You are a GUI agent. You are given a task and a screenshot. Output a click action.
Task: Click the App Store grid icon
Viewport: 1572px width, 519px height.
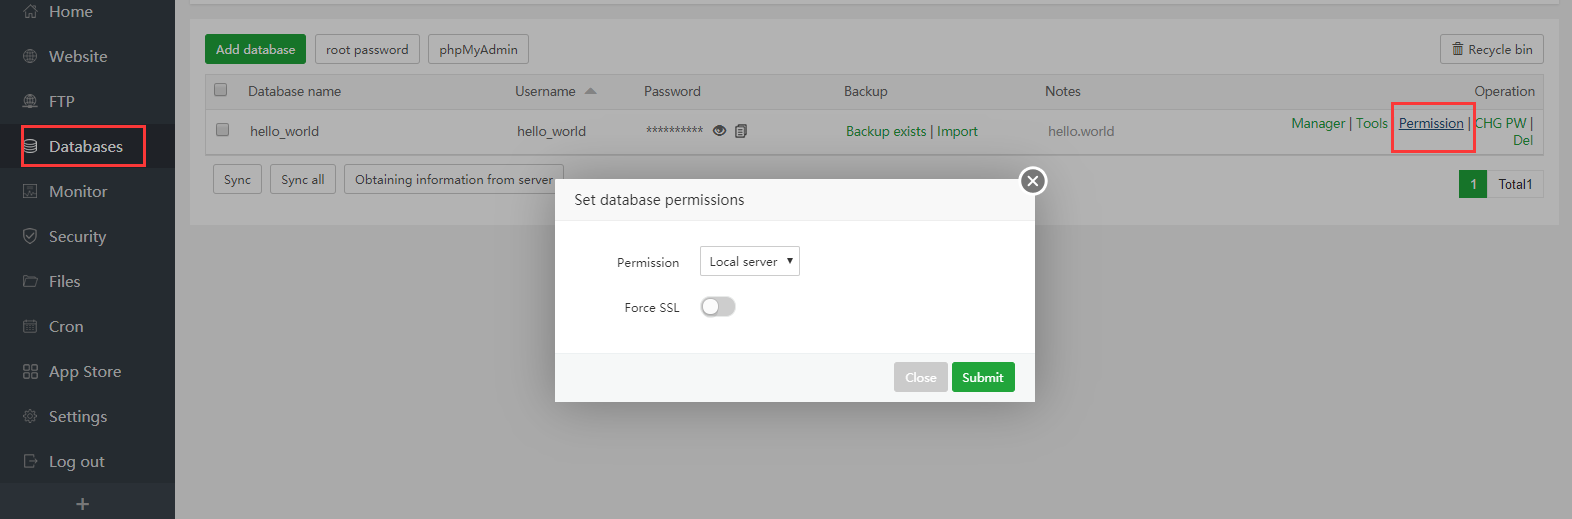tap(30, 371)
